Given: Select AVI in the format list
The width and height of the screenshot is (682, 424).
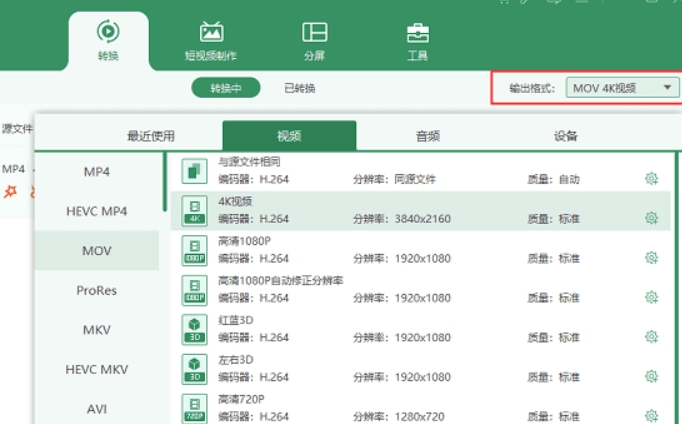Looking at the screenshot, I should tap(97, 409).
